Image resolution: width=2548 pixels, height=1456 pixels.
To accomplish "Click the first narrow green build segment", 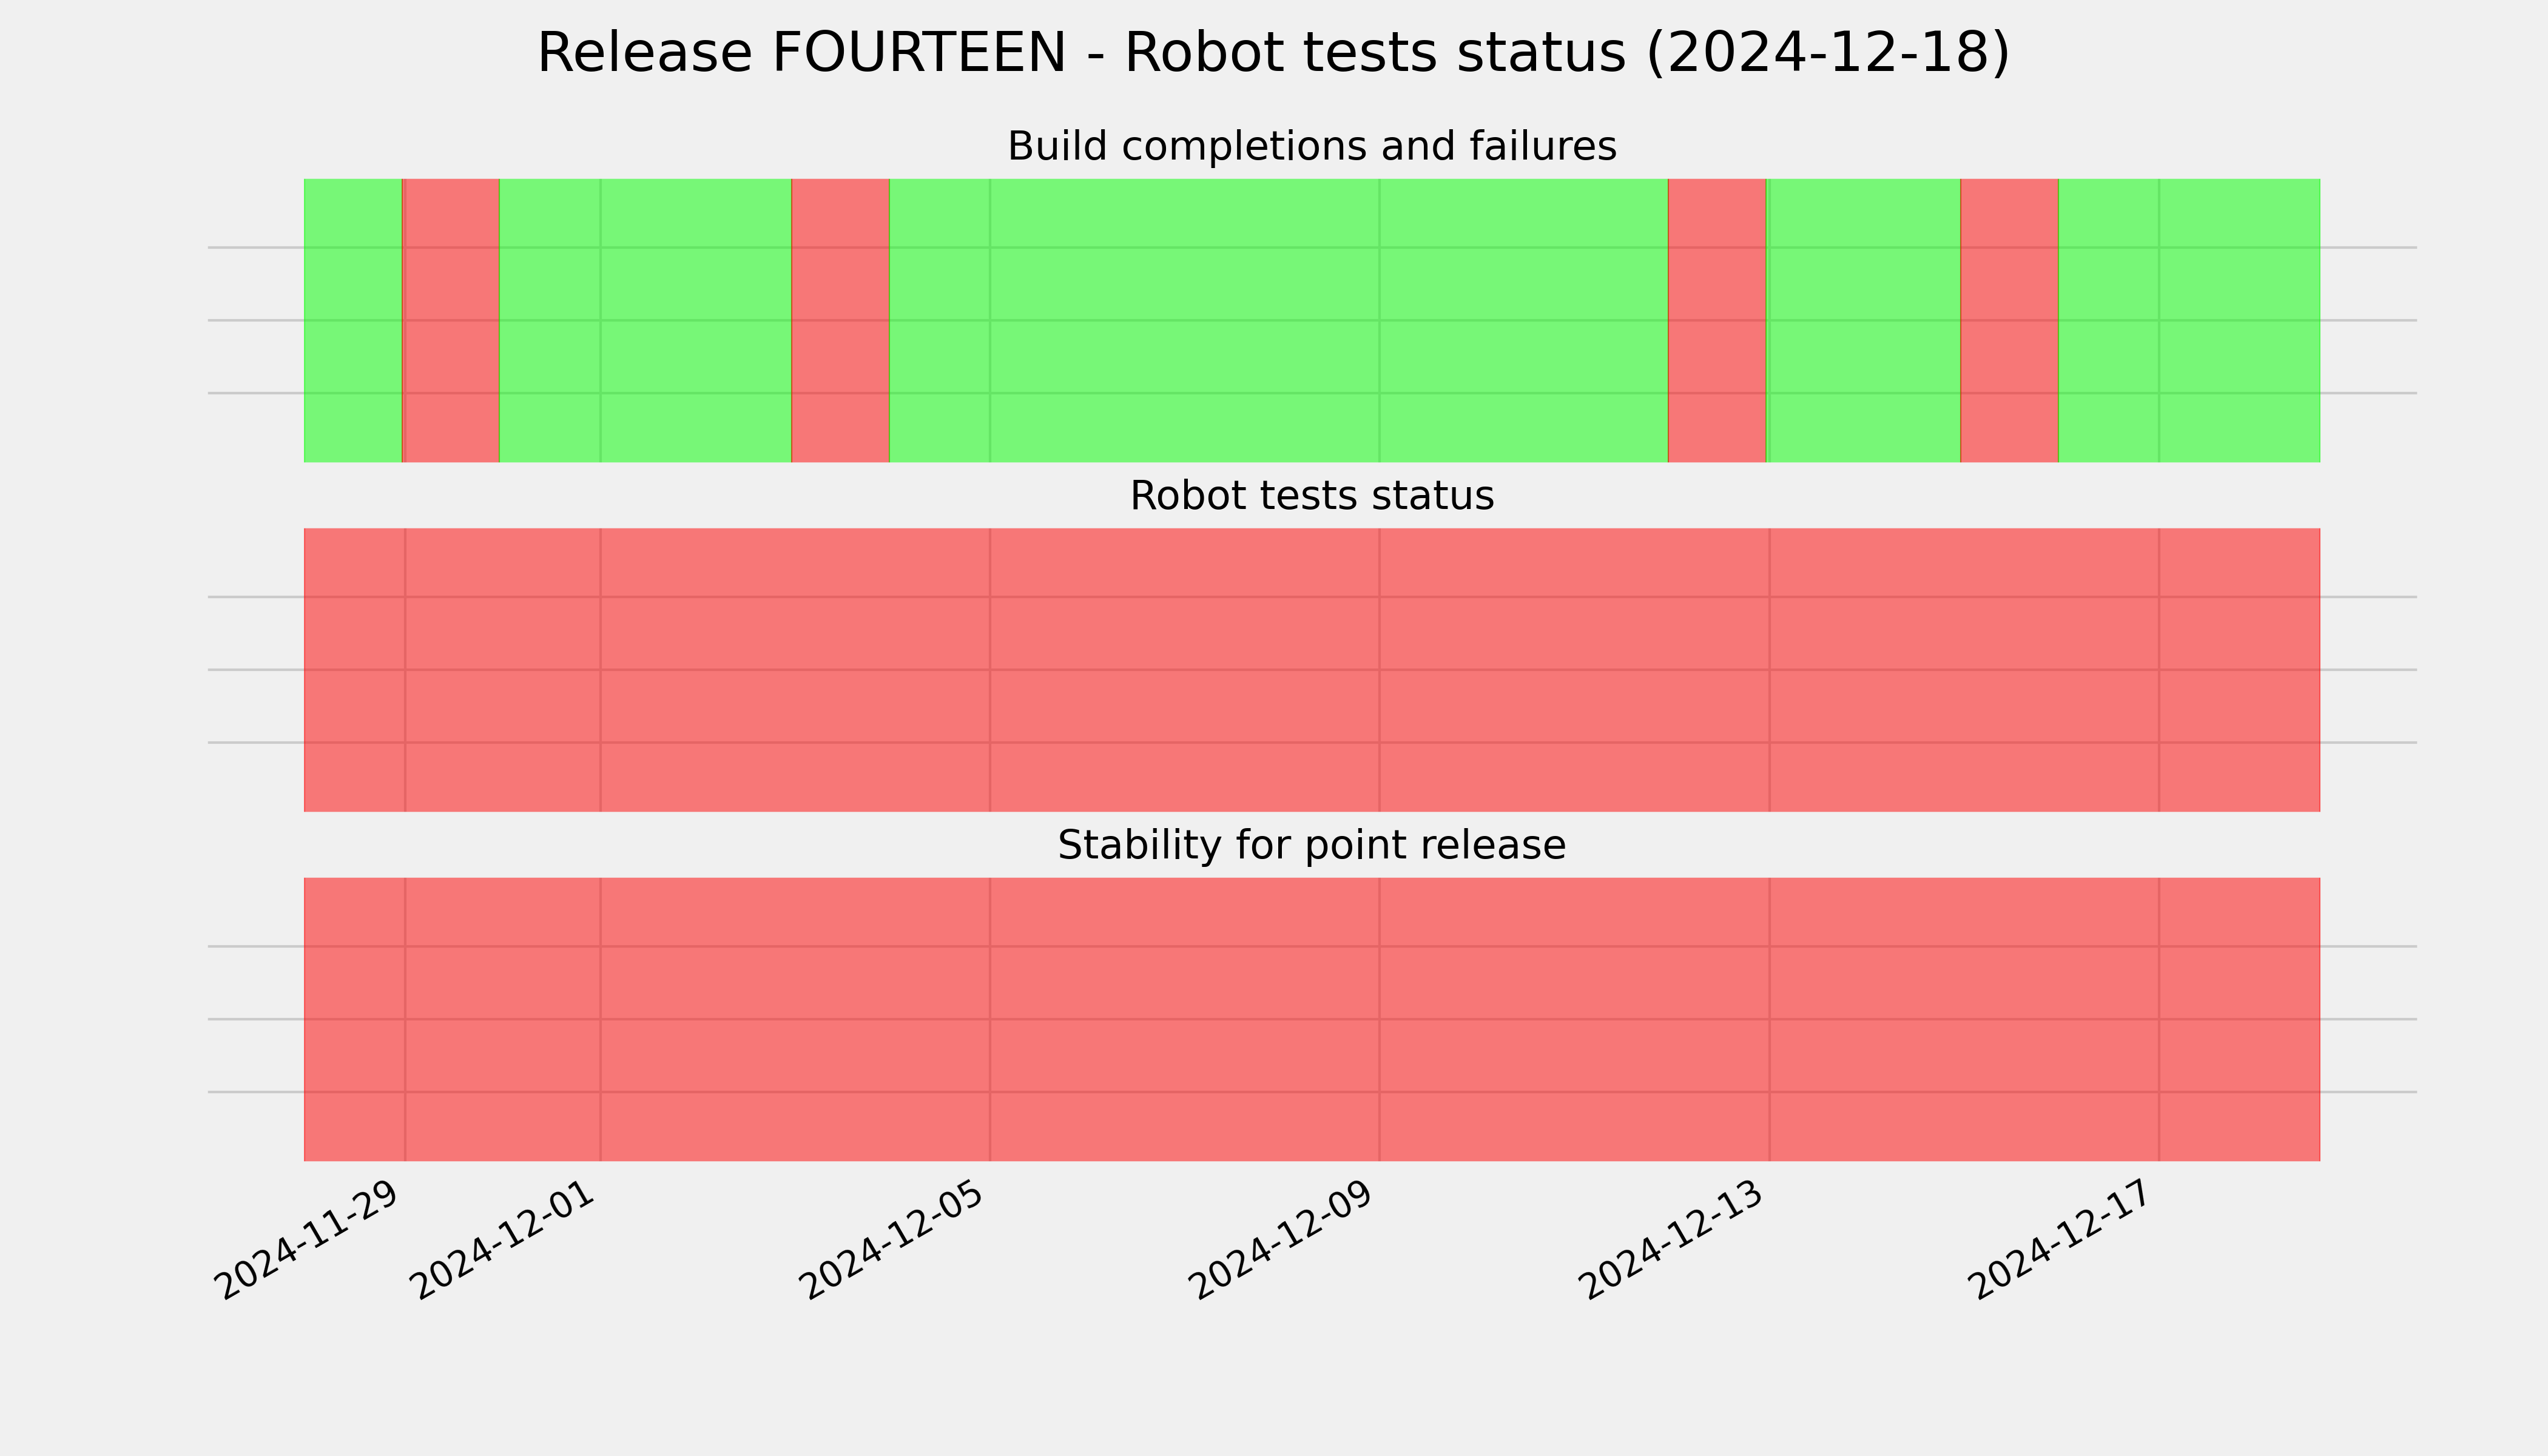I will click(353, 320).
